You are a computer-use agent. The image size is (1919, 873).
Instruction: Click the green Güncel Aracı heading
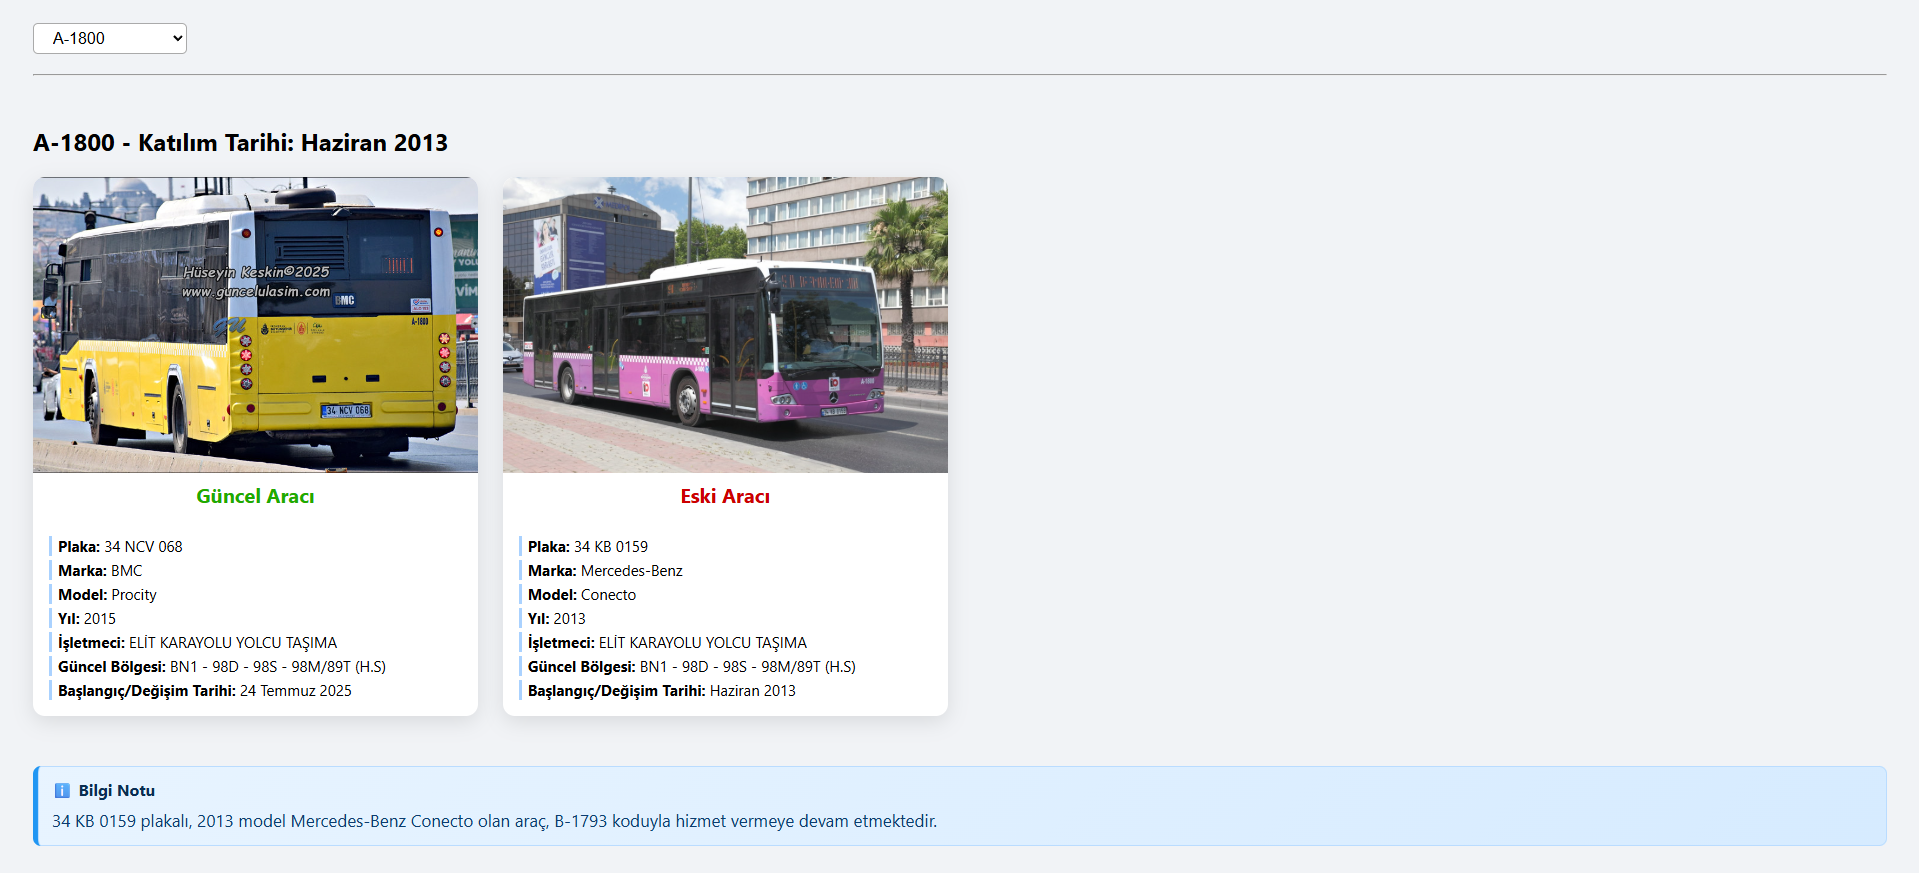(255, 497)
